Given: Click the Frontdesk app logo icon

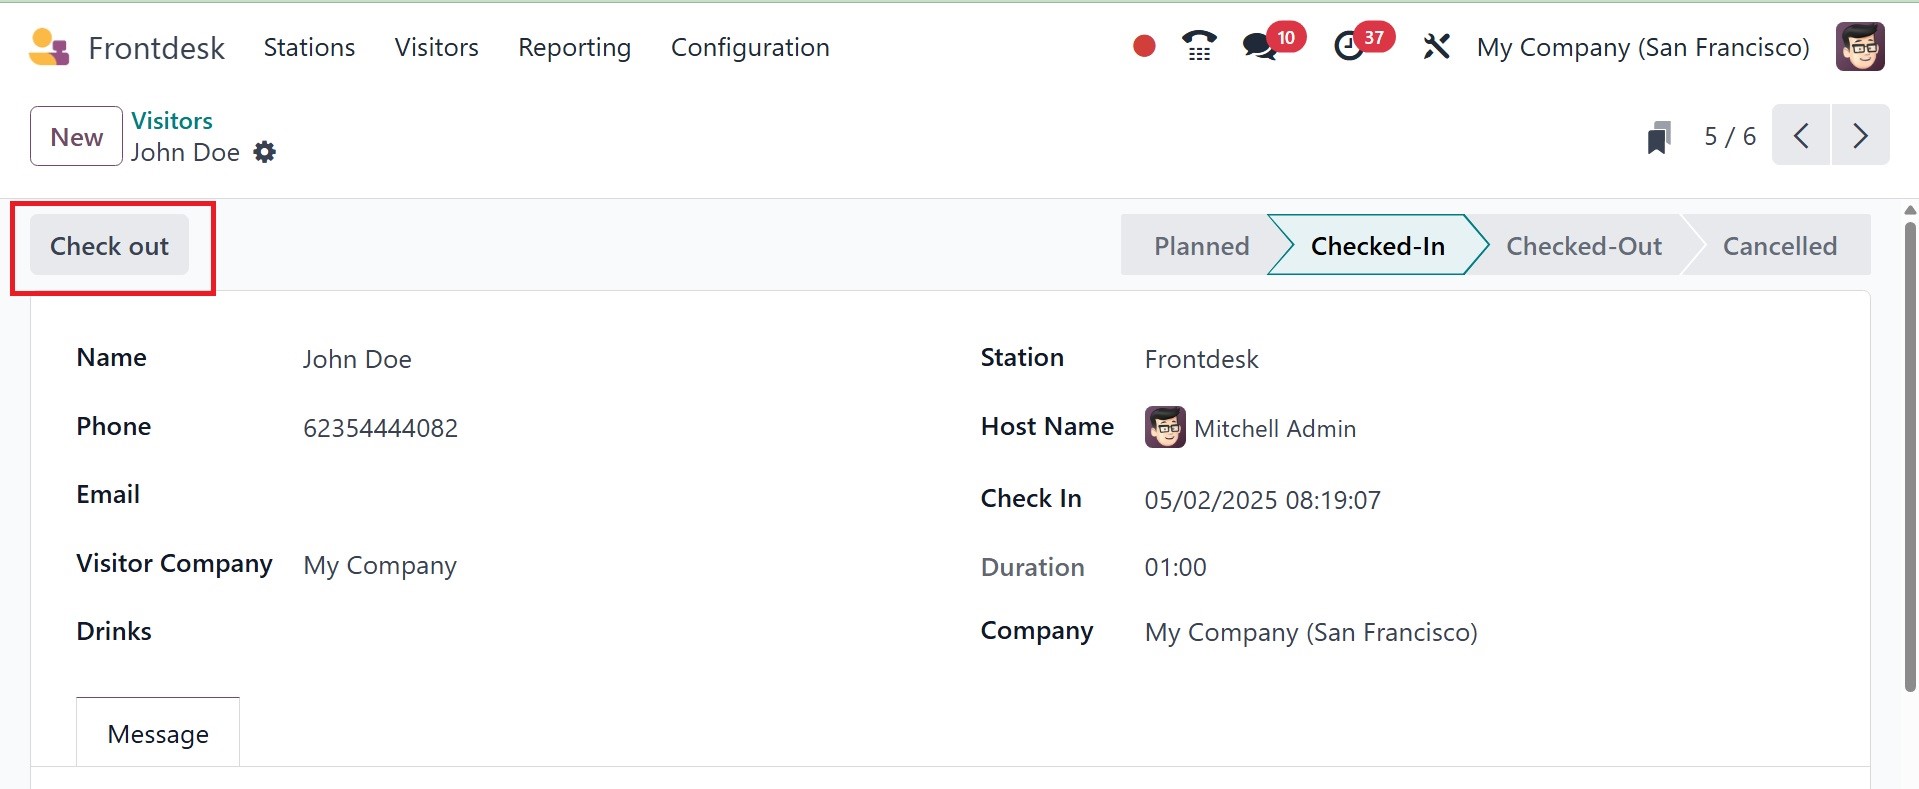Looking at the screenshot, I should click(x=49, y=47).
